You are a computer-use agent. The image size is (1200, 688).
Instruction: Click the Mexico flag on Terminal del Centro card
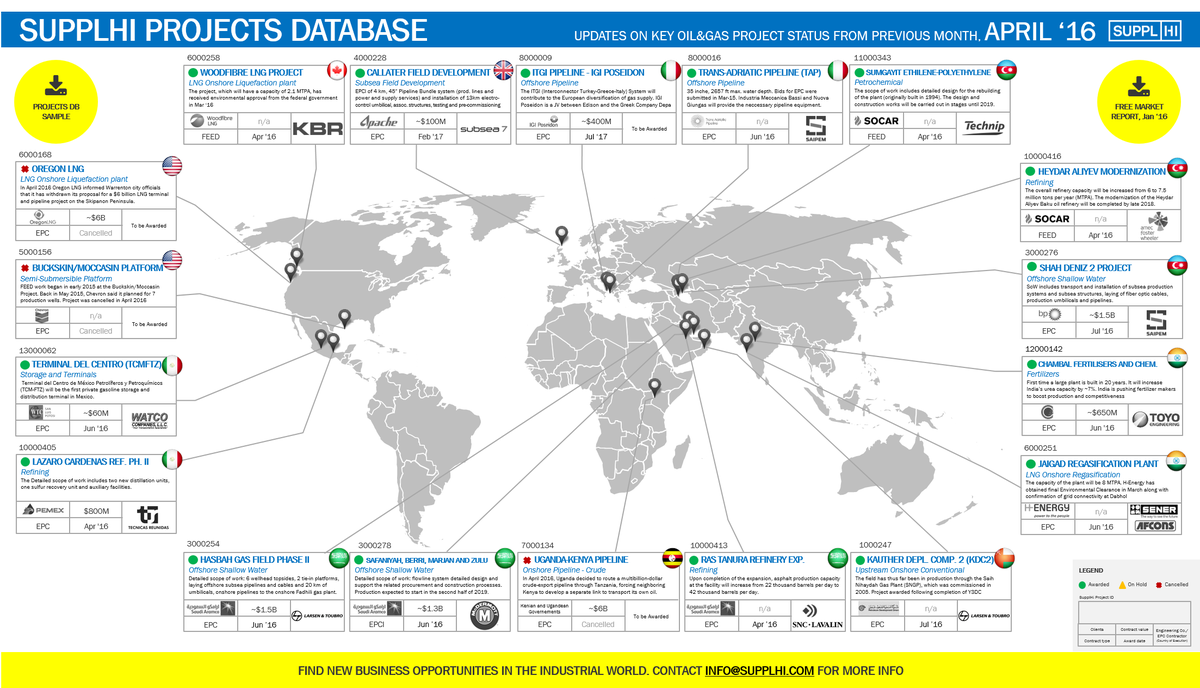pos(171,364)
